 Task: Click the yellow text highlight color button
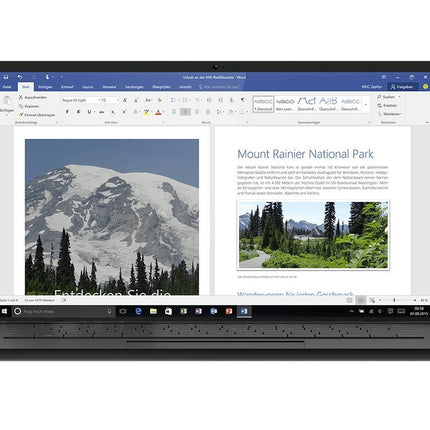pyautogui.click(x=146, y=112)
